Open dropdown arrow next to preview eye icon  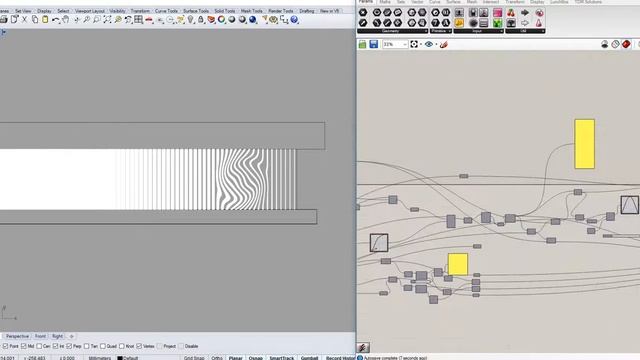pos(436,44)
